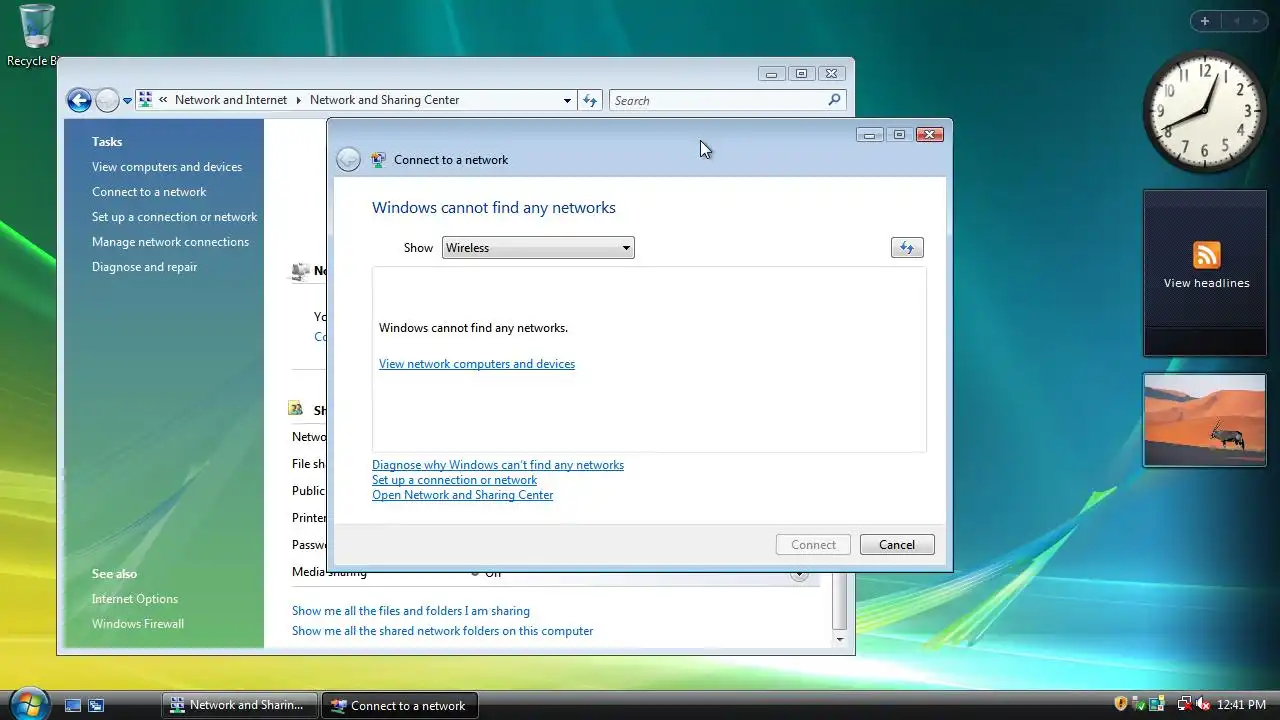Open recent pages arrow beside navigation buttons
1280x720 pixels.
click(127, 101)
